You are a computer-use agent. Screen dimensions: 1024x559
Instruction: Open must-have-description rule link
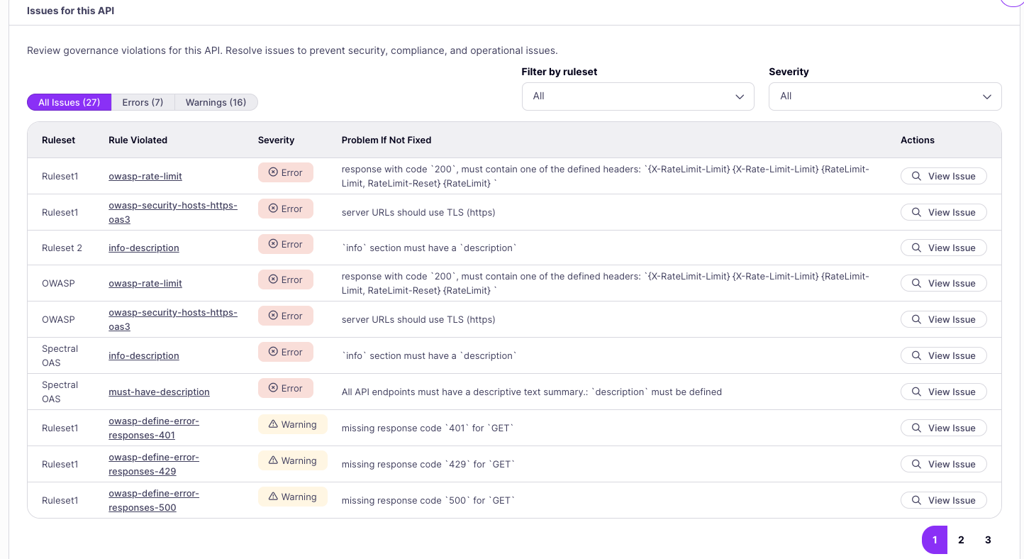point(159,392)
